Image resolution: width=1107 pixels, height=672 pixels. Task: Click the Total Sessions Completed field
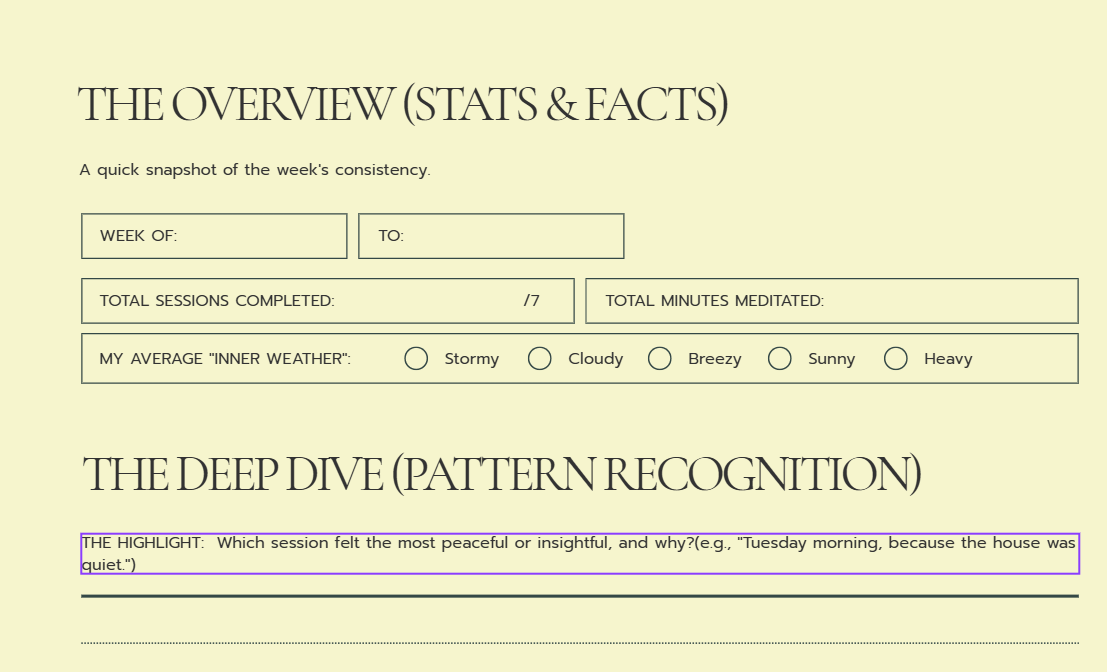click(x=328, y=301)
